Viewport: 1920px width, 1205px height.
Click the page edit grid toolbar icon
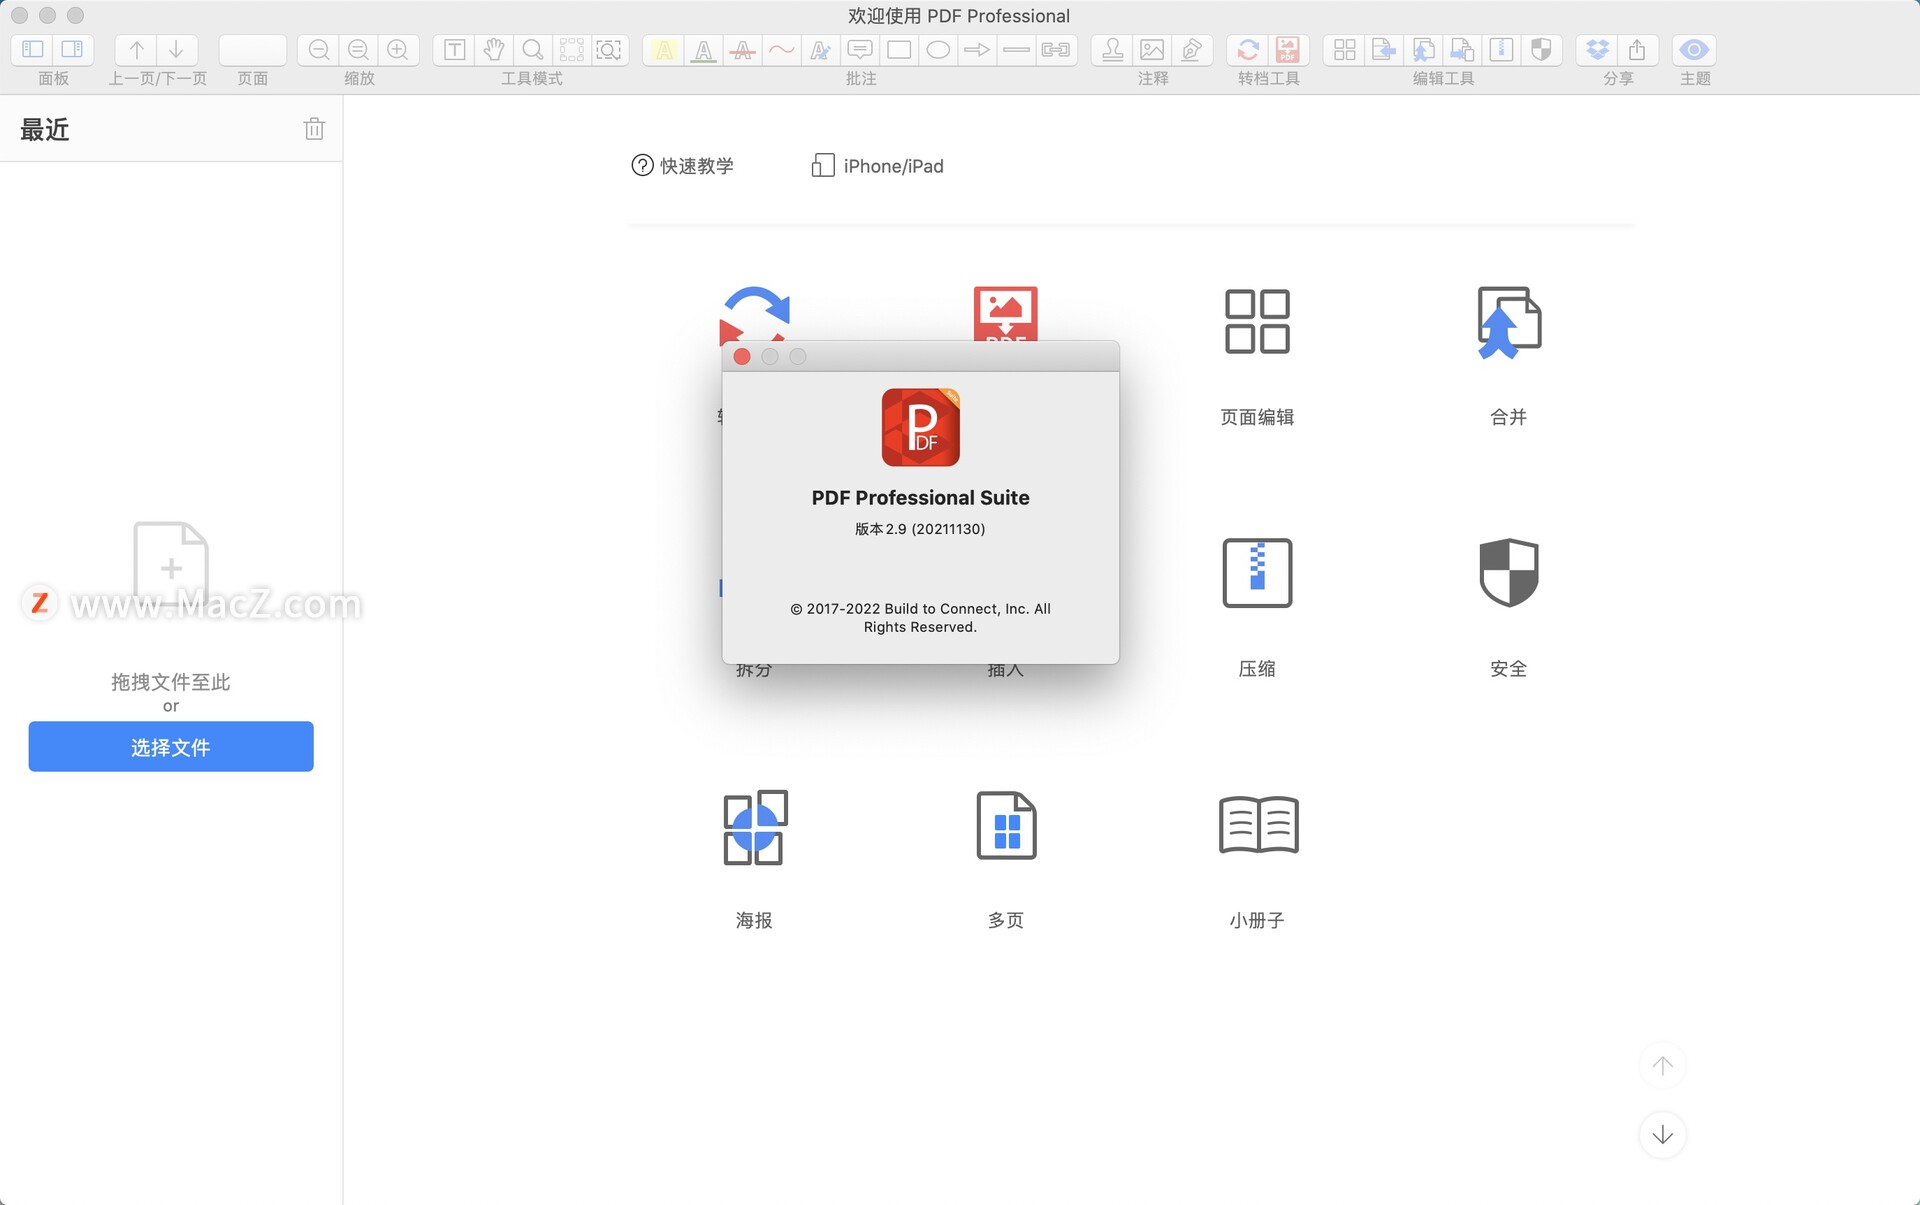pyautogui.click(x=1345, y=49)
